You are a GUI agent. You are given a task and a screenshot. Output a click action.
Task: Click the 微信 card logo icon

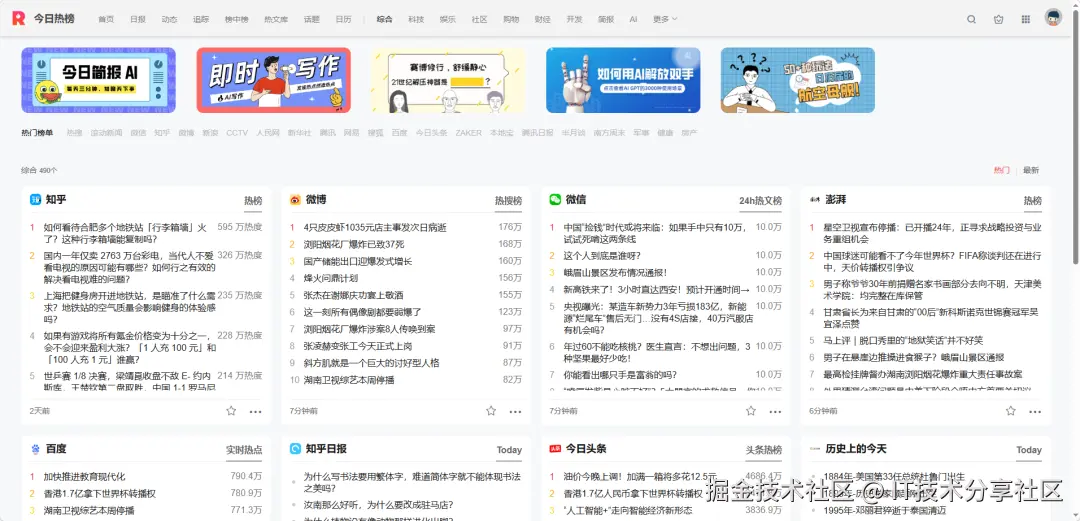pyautogui.click(x=555, y=200)
